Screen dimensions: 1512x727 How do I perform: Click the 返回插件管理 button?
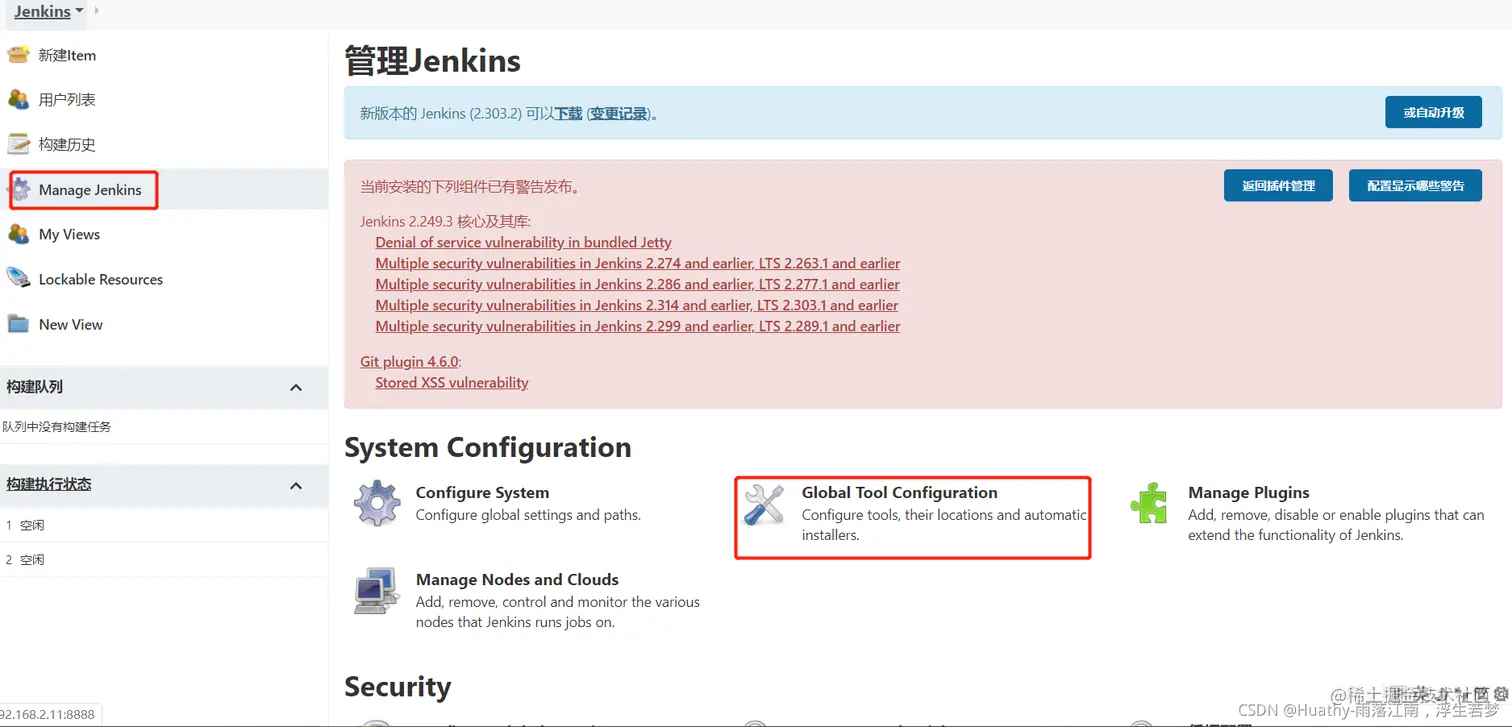pos(1278,185)
